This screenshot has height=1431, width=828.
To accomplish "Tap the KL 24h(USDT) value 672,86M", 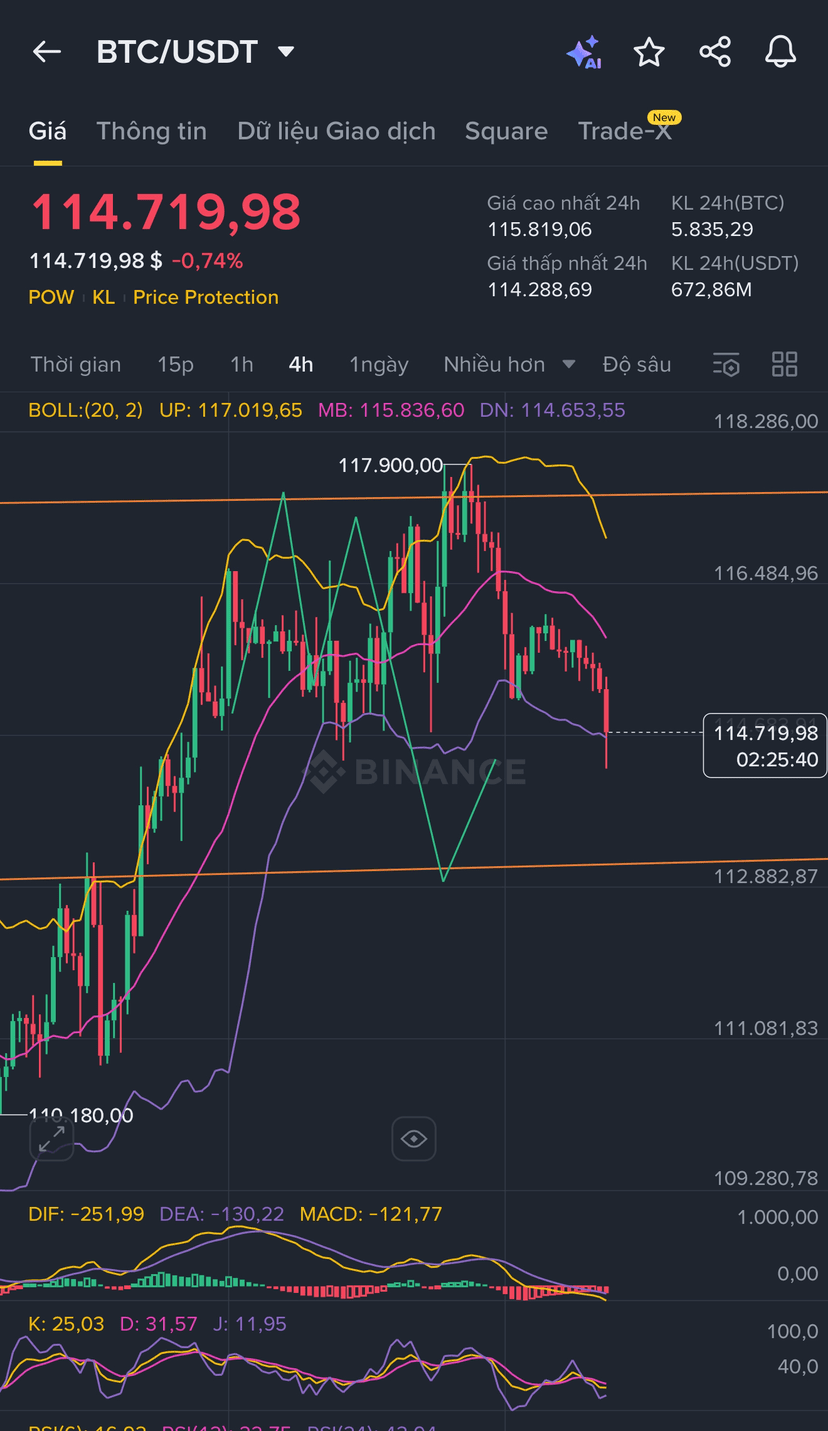I will tap(711, 290).
